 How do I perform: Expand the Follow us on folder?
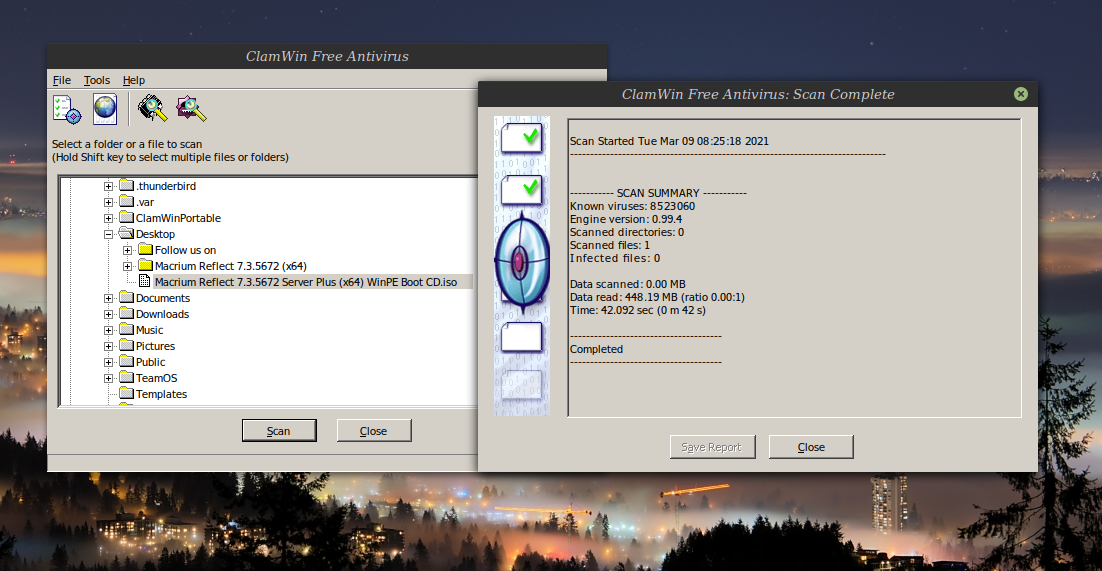127,250
